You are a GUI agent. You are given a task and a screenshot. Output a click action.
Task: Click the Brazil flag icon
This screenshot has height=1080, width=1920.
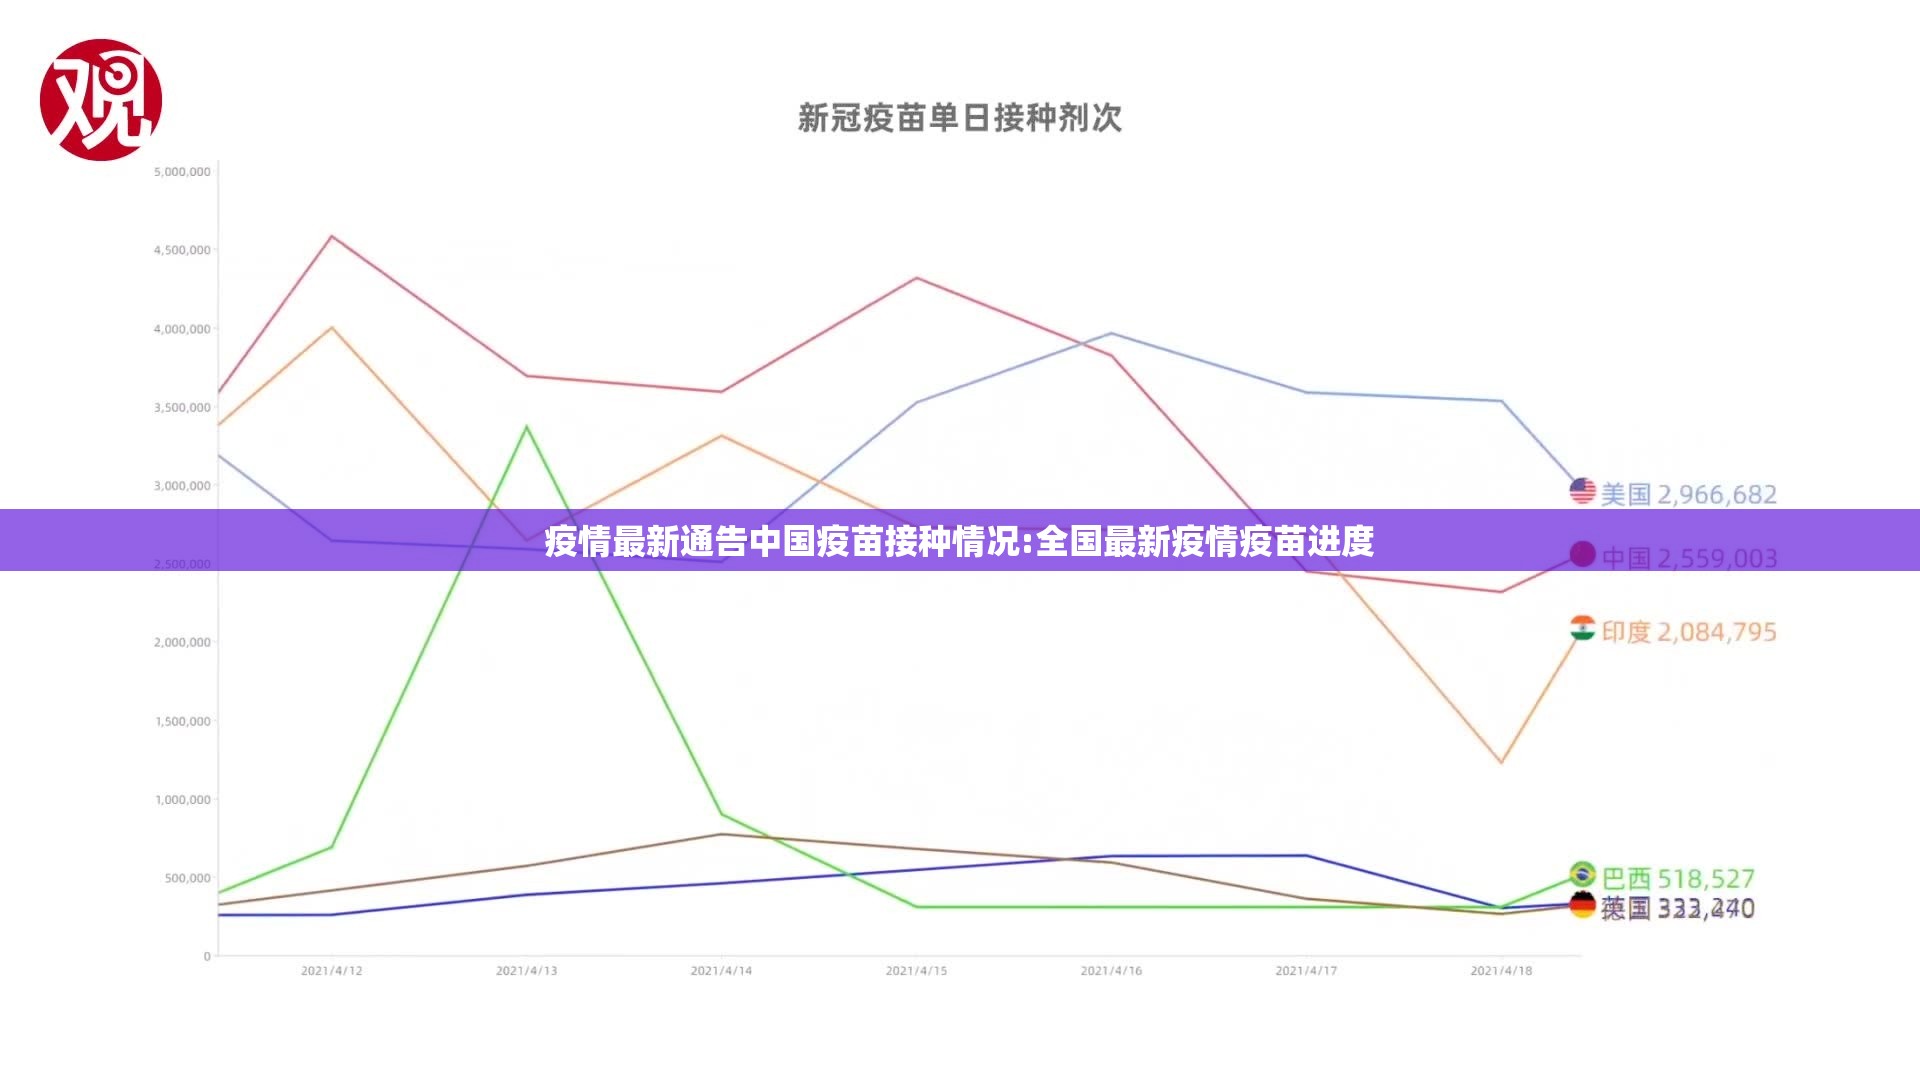(x=1582, y=875)
